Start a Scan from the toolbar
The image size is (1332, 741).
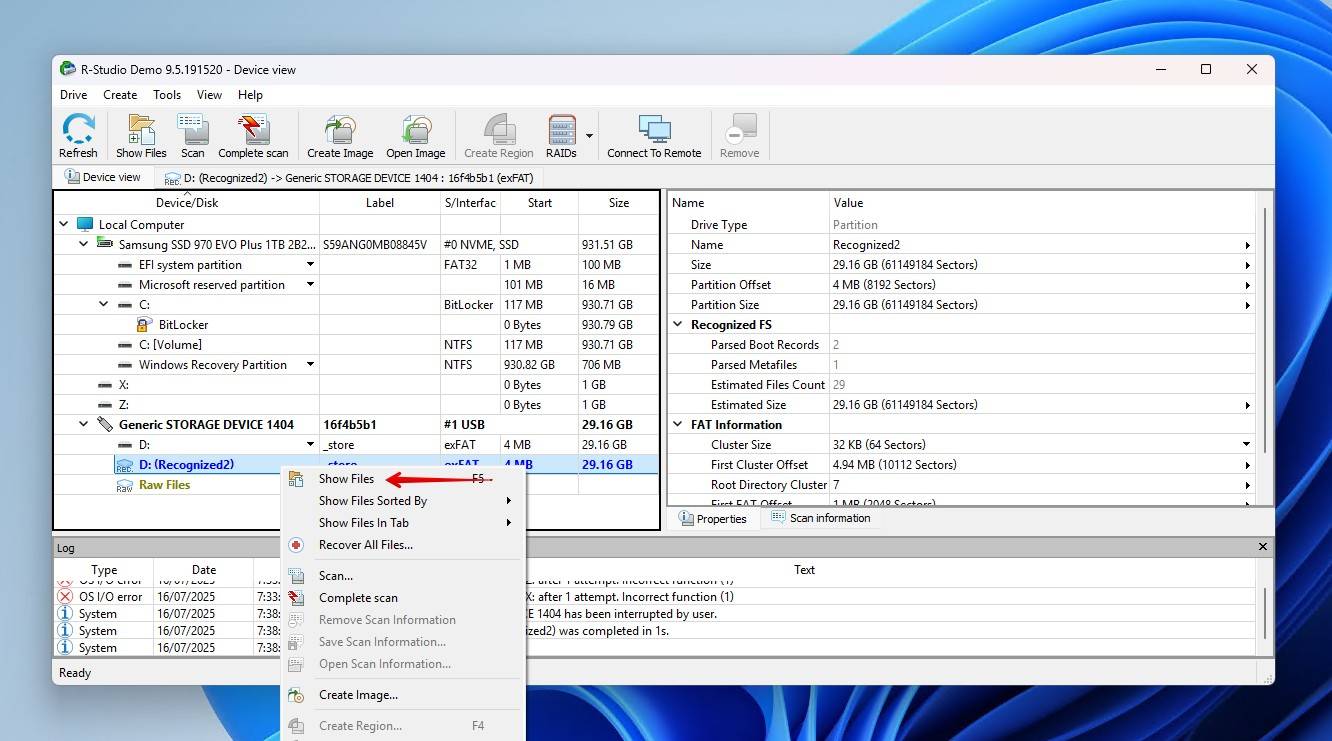pyautogui.click(x=193, y=136)
